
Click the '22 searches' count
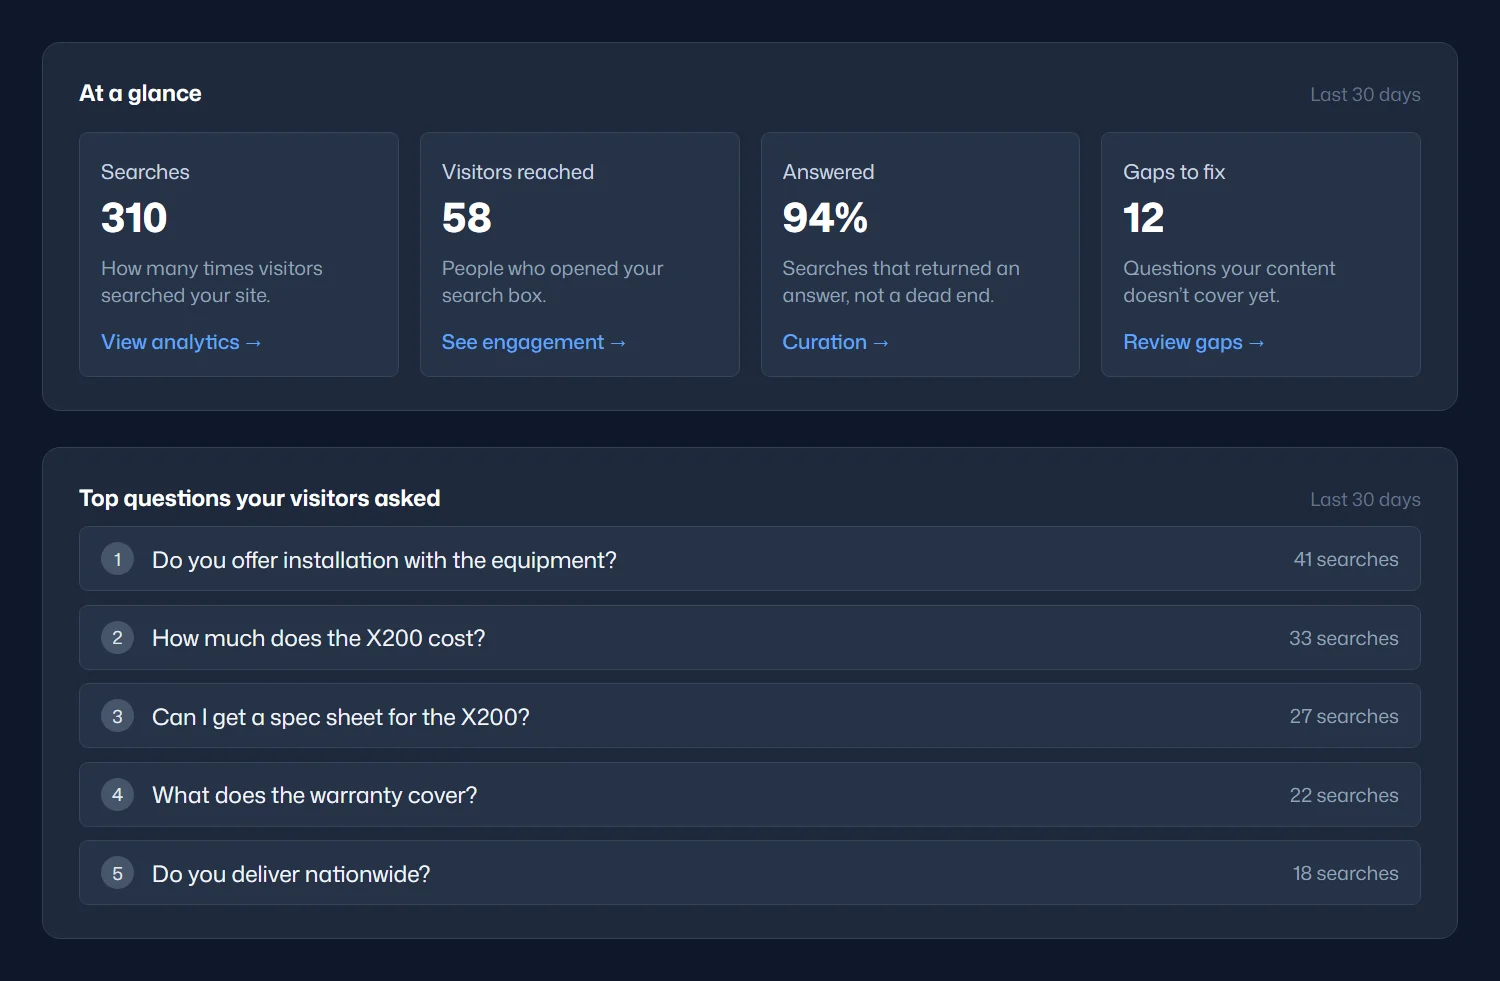tap(1344, 795)
